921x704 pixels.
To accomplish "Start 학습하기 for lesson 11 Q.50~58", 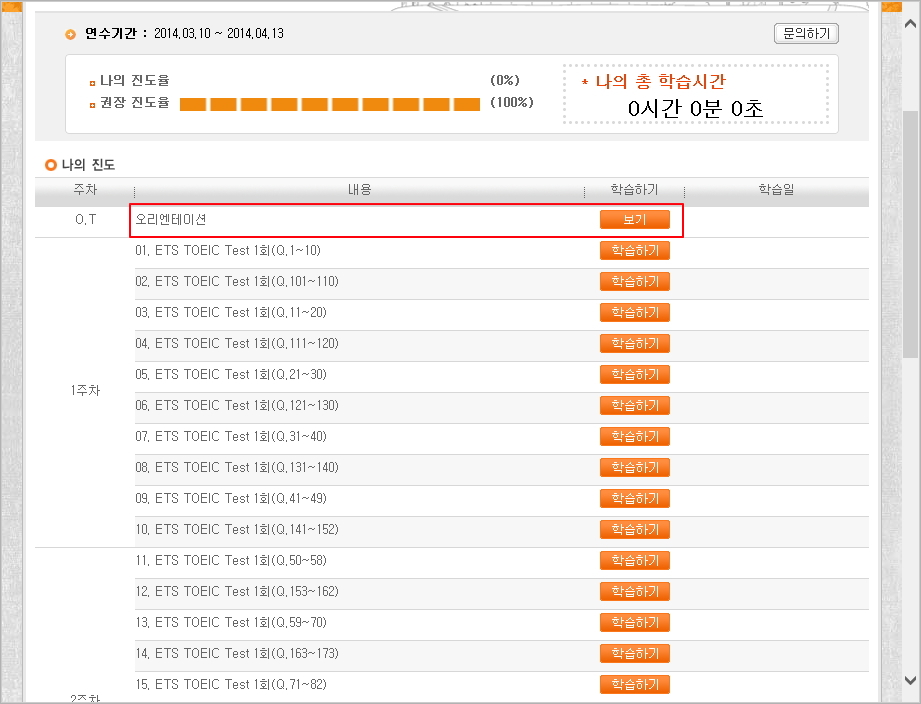I will 634,561.
